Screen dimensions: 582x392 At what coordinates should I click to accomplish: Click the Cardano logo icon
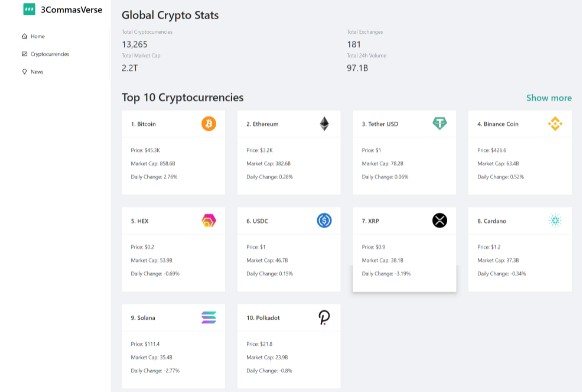point(555,220)
